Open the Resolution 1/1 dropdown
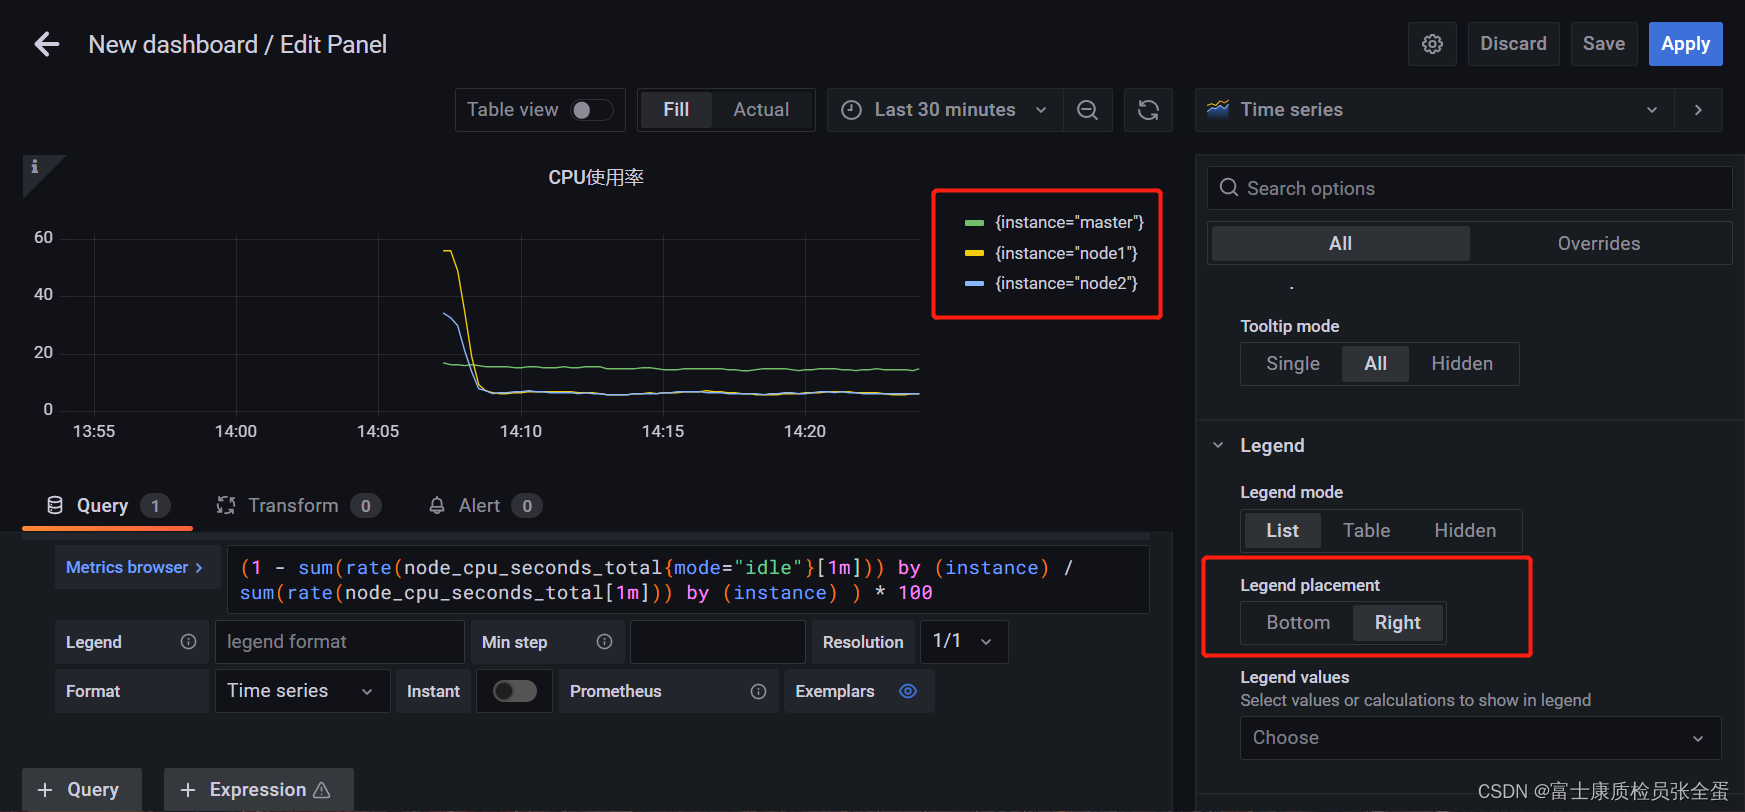 click(x=964, y=642)
